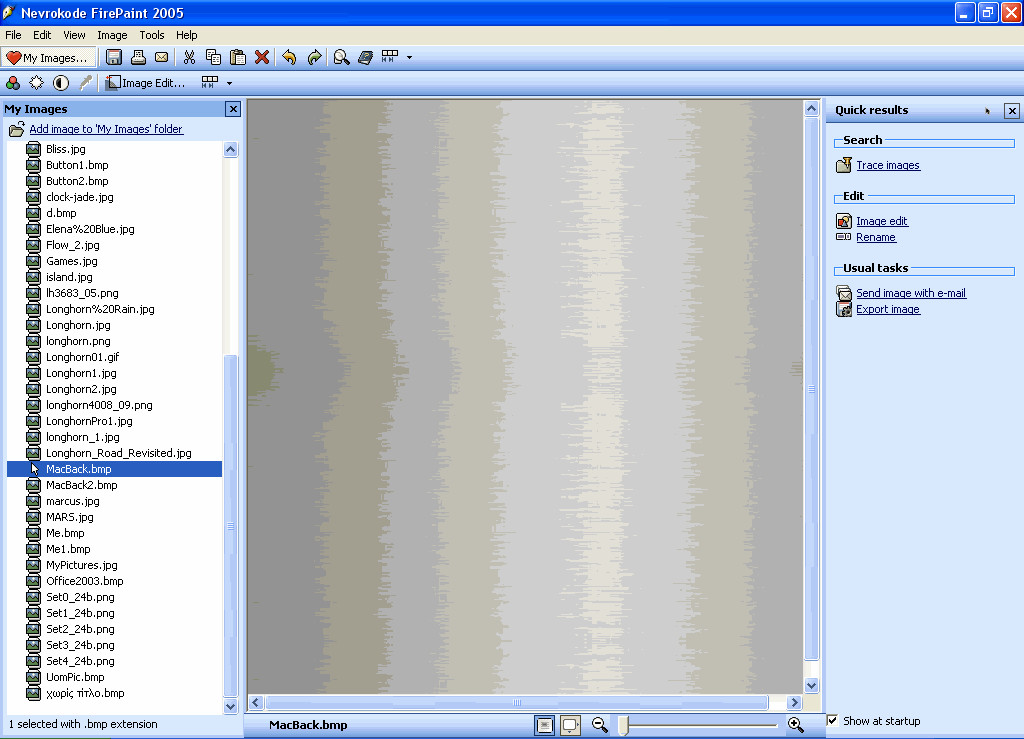
Task: Click file list scrollbar down arrow
Action: (x=230, y=706)
